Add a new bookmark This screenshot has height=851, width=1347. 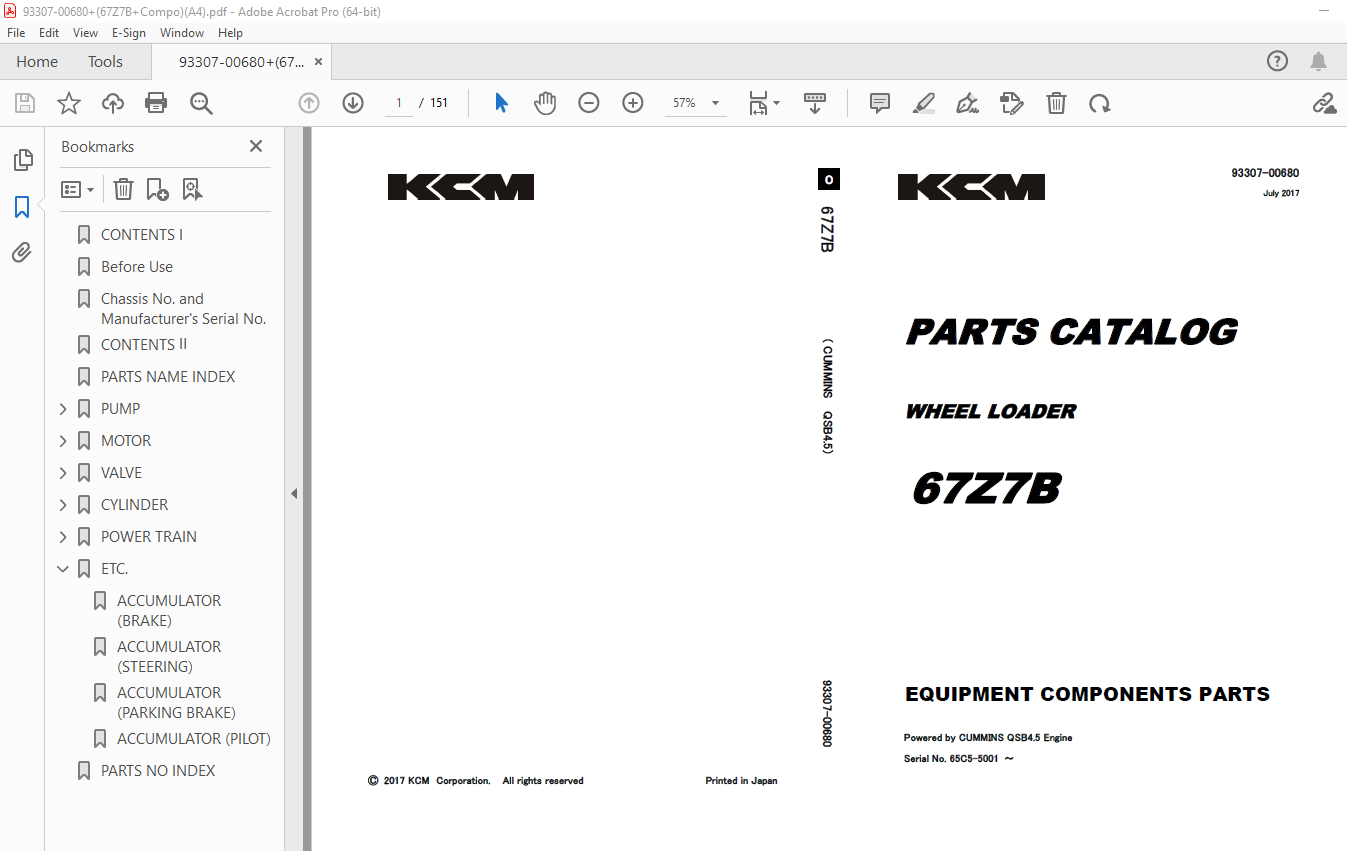[157, 189]
